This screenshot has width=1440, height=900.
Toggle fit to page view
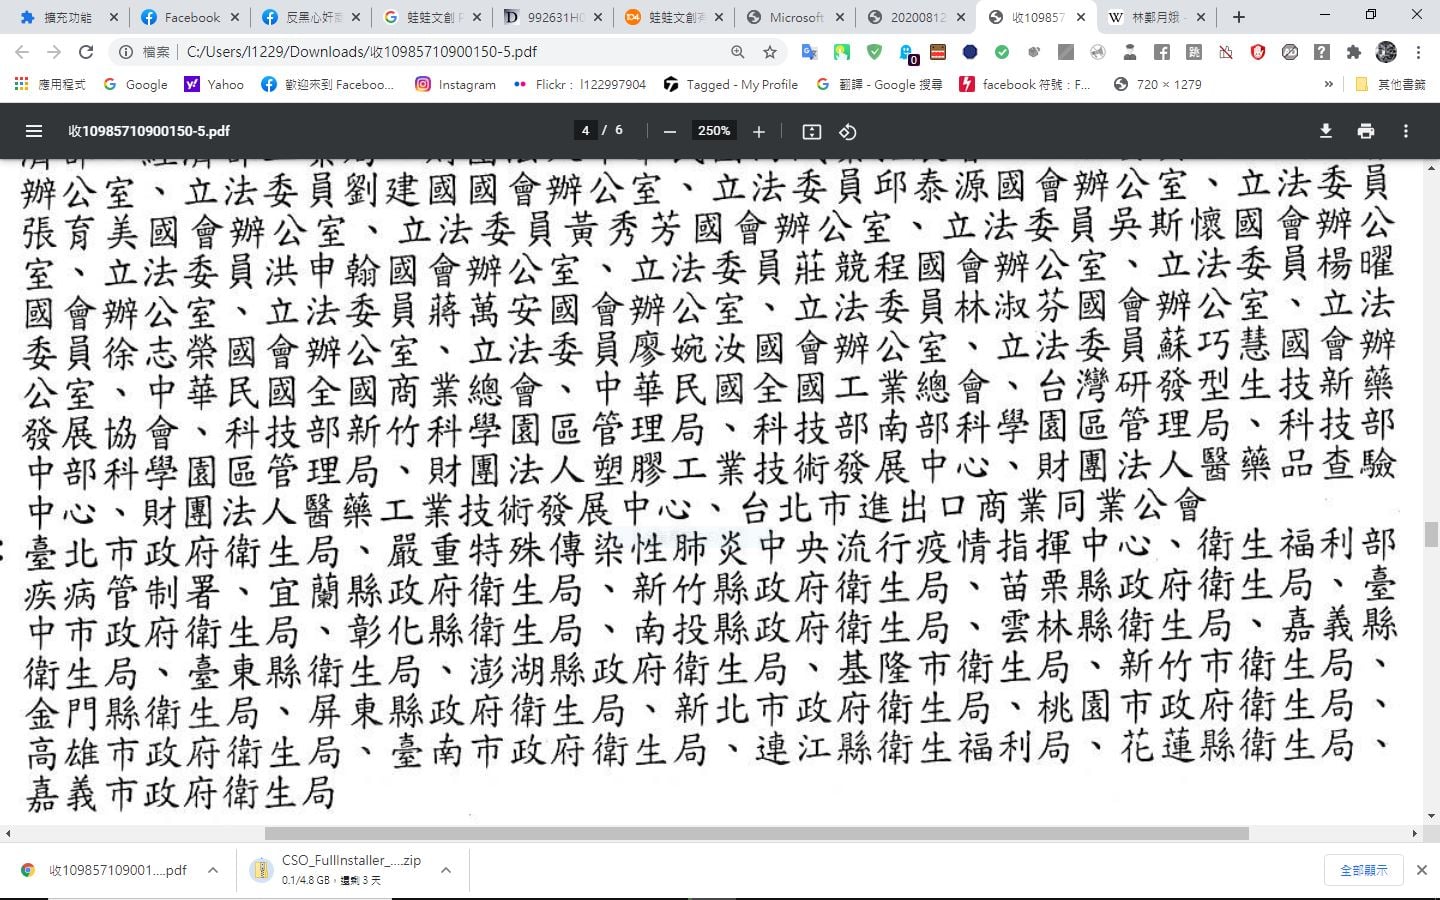[x=812, y=131]
